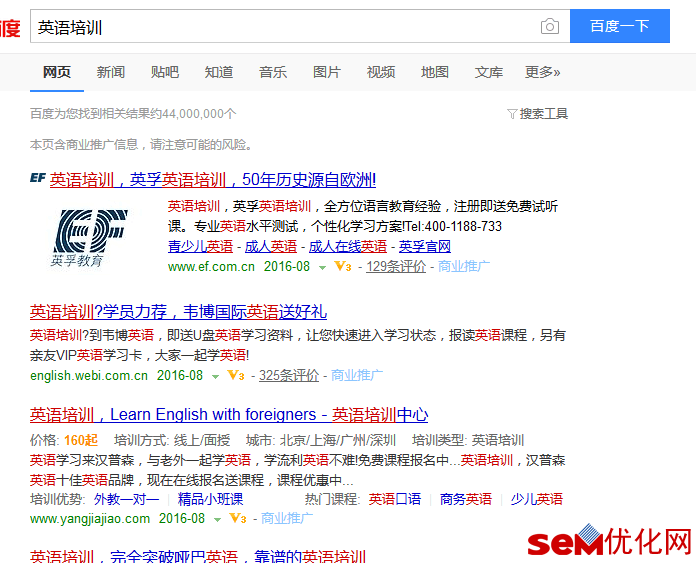Click the www.yangjiajiao.com URL

click(90, 519)
